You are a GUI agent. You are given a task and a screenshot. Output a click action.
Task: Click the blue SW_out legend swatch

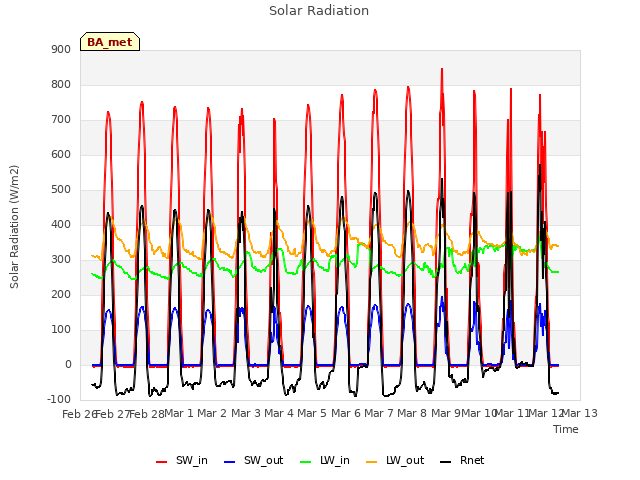pyautogui.click(x=230, y=462)
